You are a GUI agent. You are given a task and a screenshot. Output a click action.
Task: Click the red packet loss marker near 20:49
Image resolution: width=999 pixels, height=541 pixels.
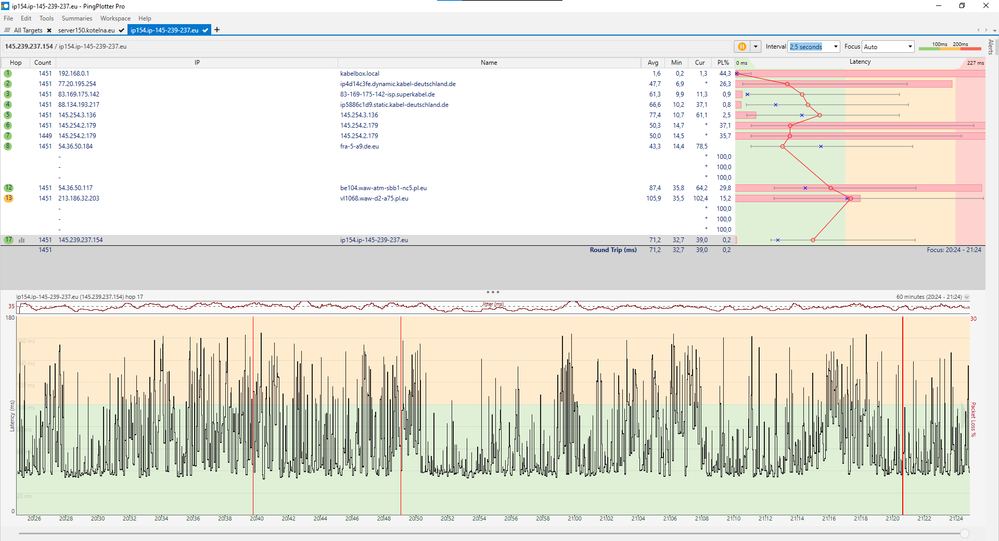(401, 415)
